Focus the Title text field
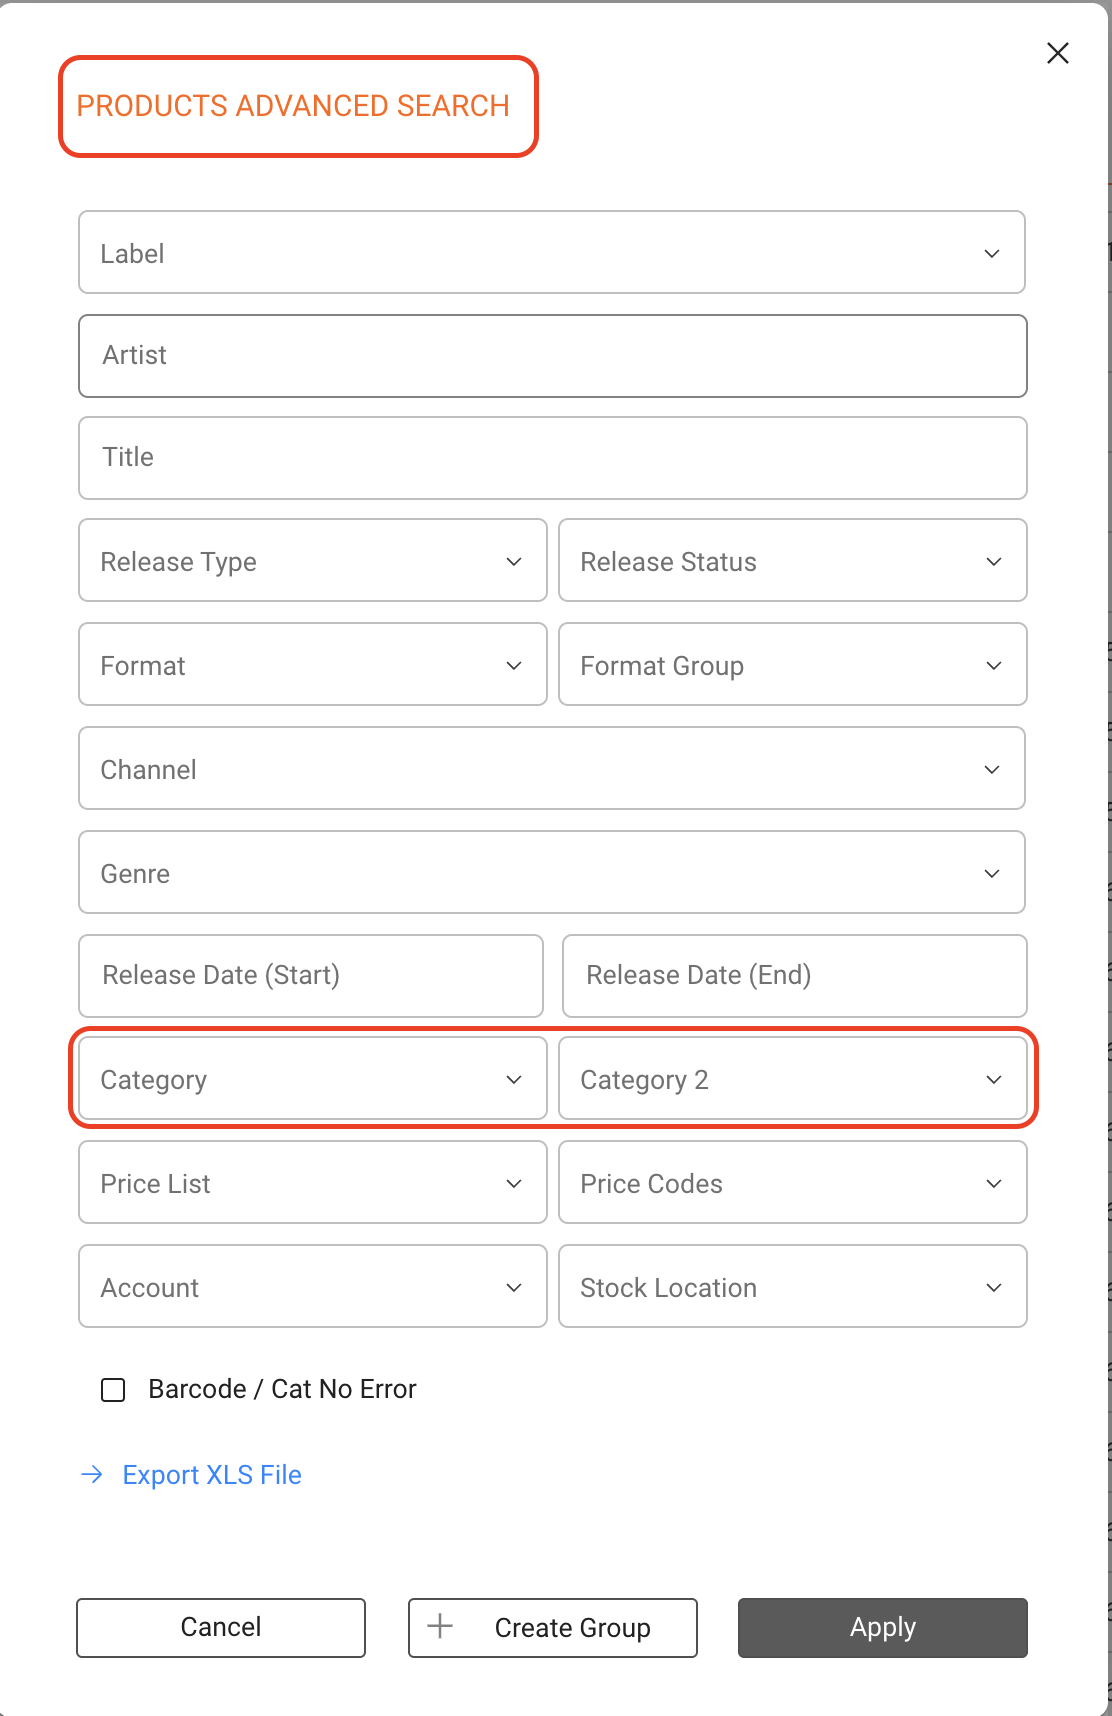This screenshot has height=1716, width=1112. [x=553, y=458]
